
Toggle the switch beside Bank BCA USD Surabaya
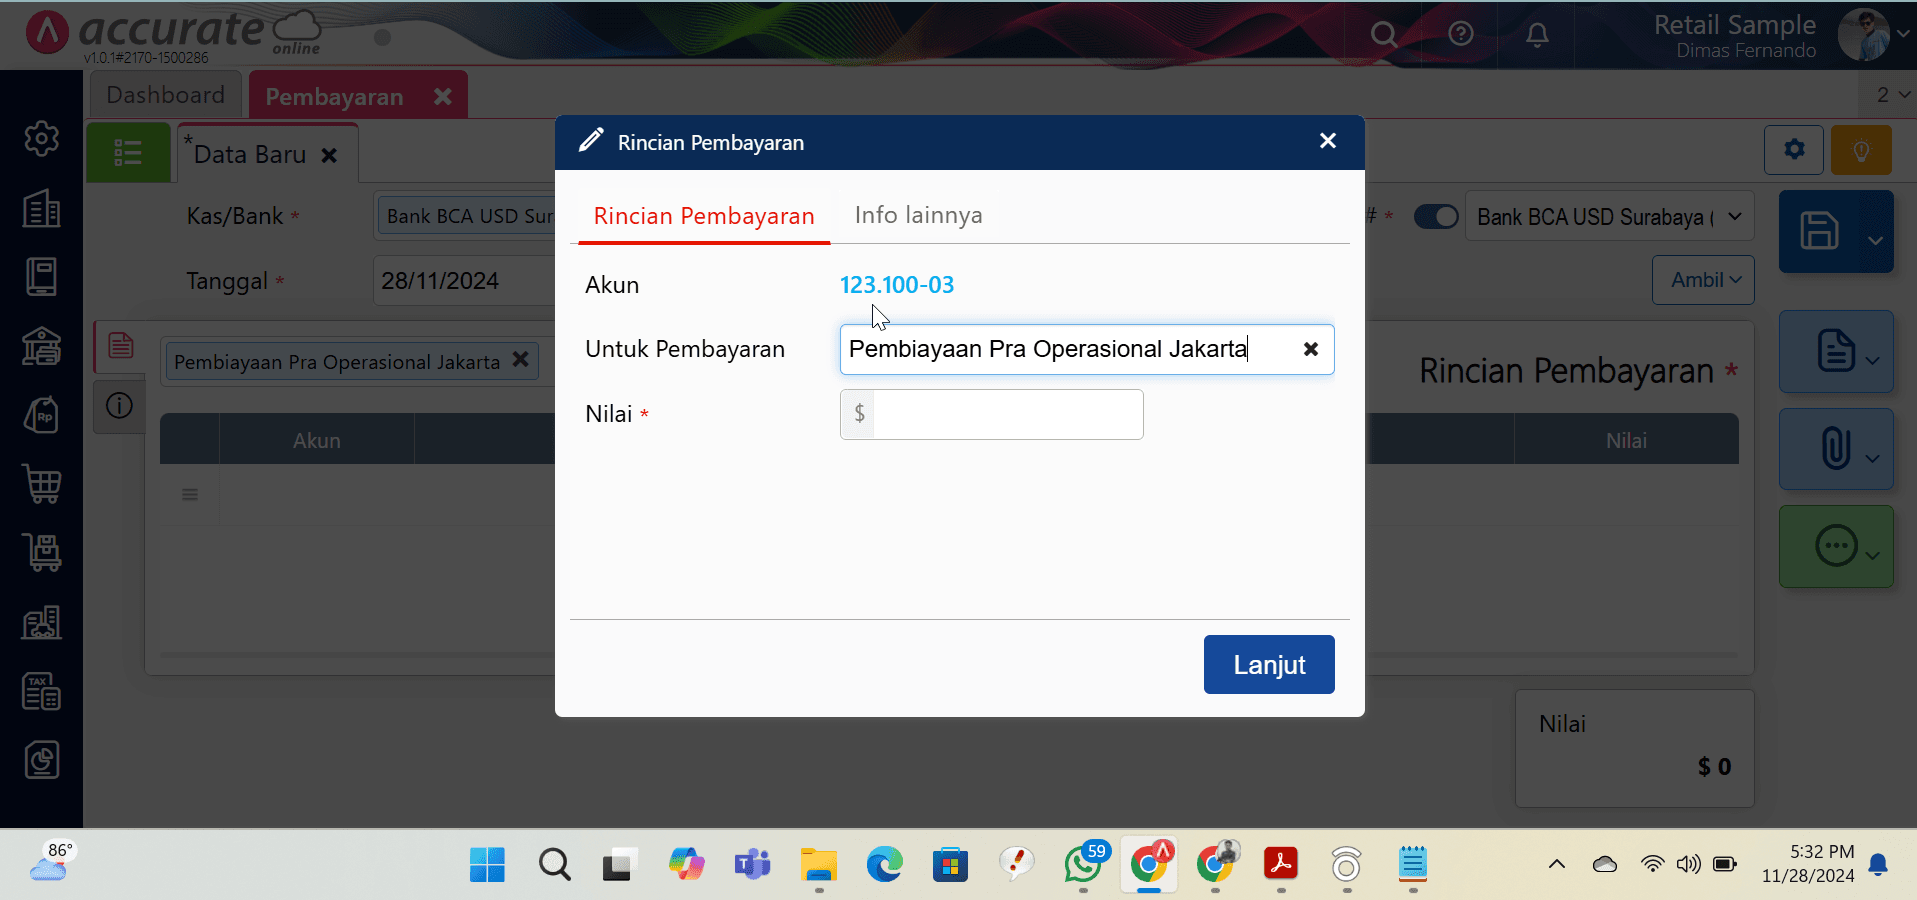[1436, 217]
